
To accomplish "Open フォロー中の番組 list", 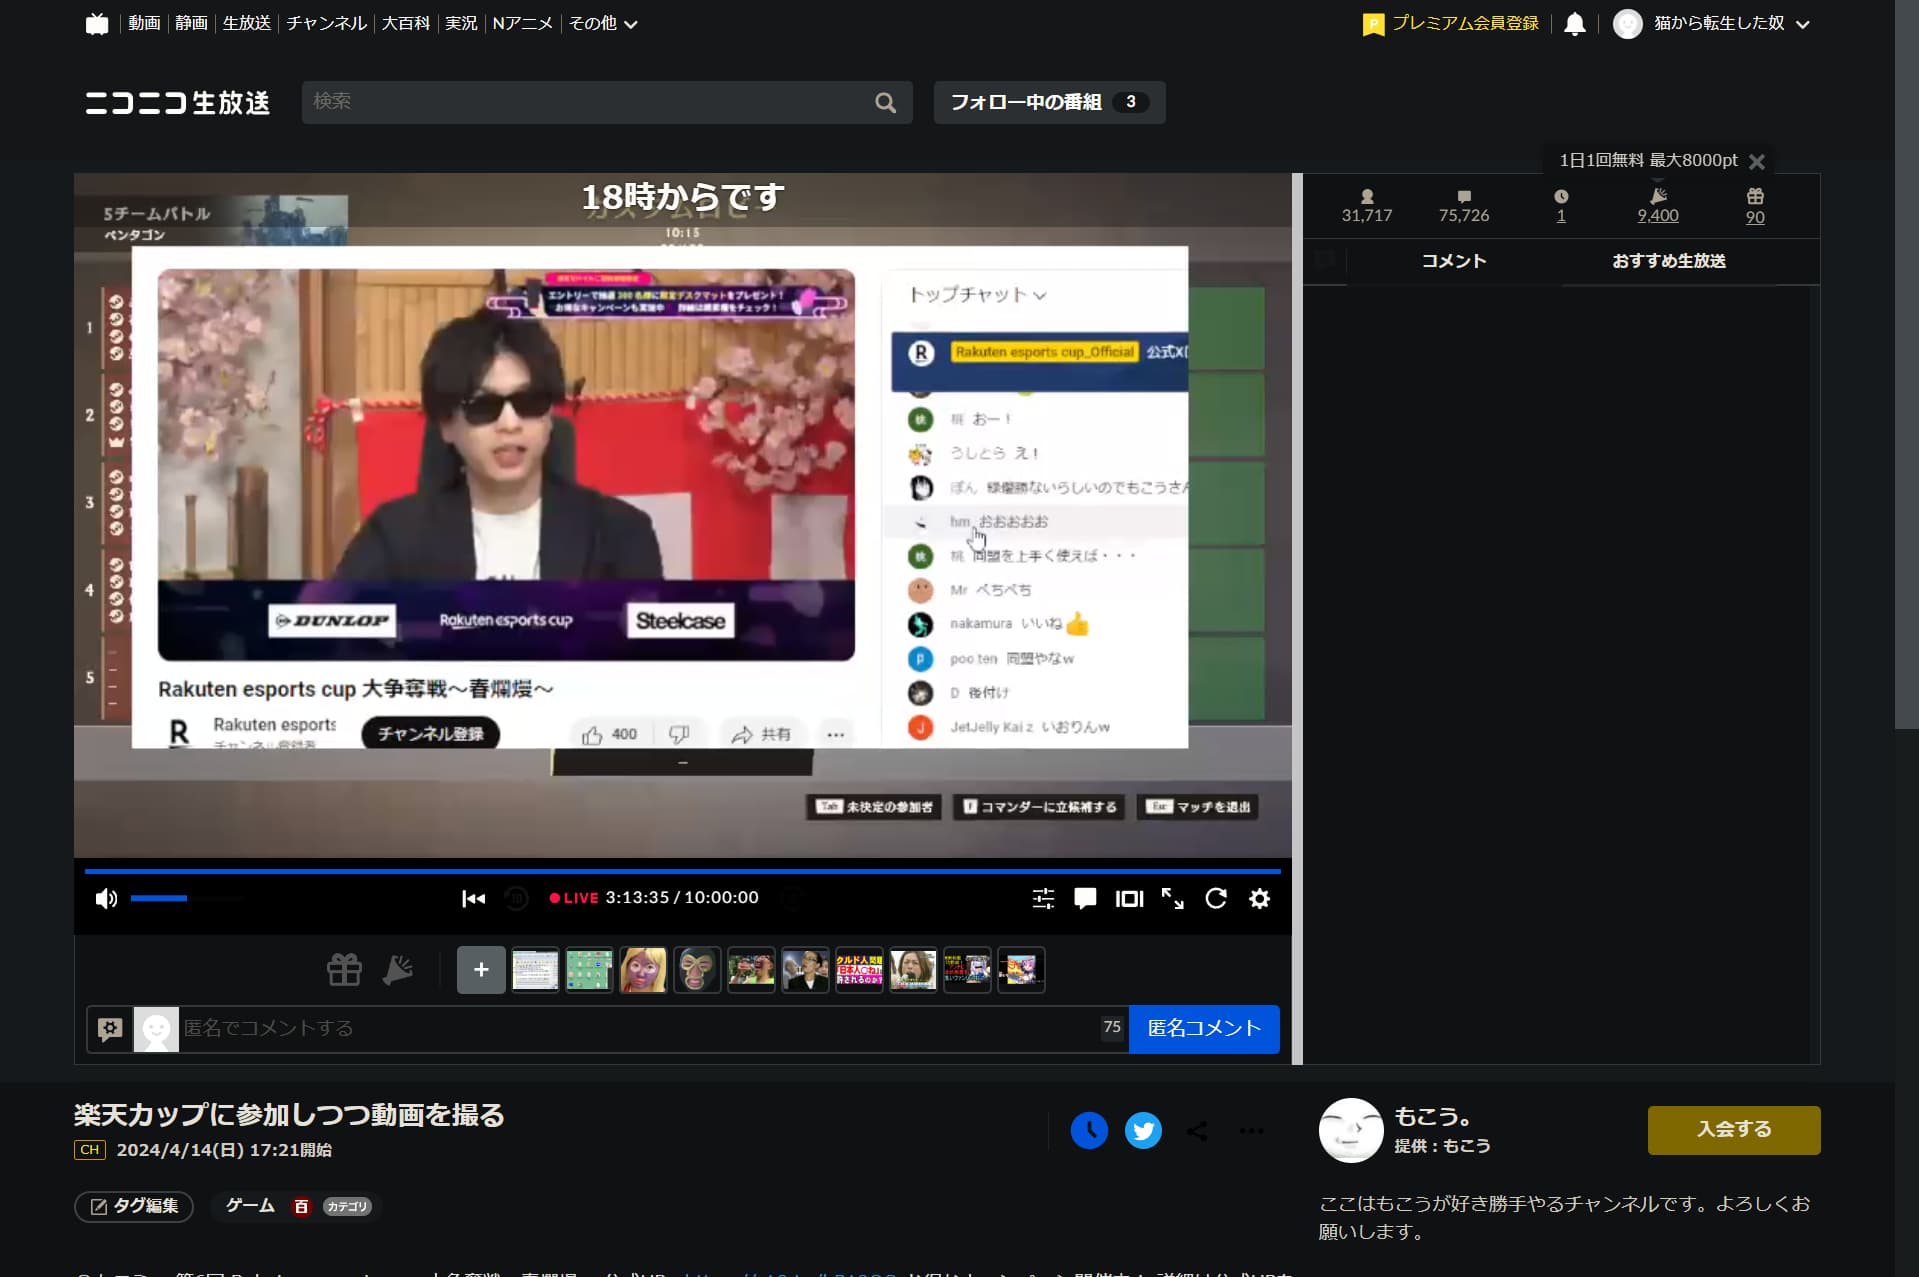I will tap(1049, 102).
